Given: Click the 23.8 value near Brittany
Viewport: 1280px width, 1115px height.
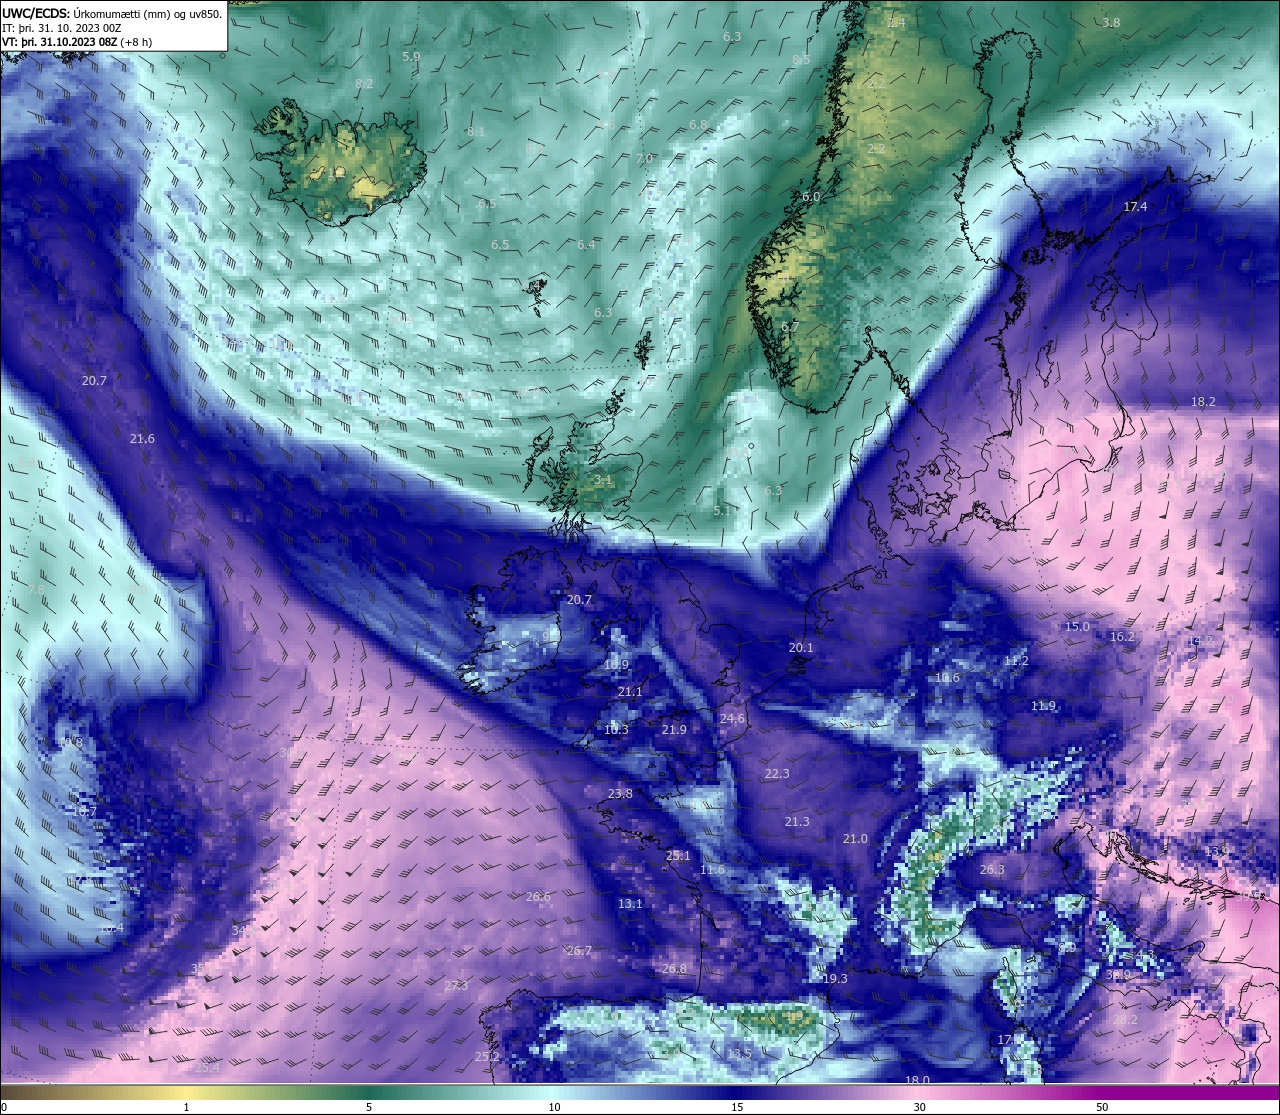Looking at the screenshot, I should click(620, 794).
